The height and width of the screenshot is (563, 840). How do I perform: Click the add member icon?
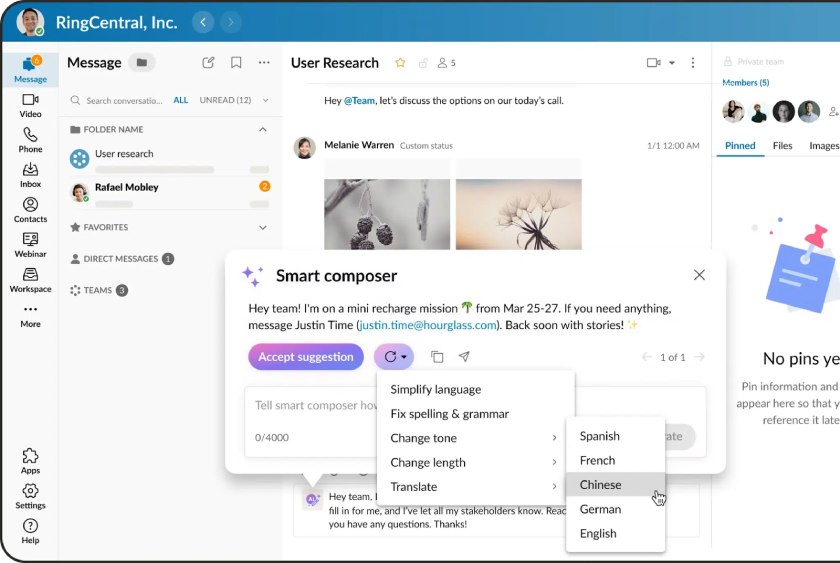point(833,111)
